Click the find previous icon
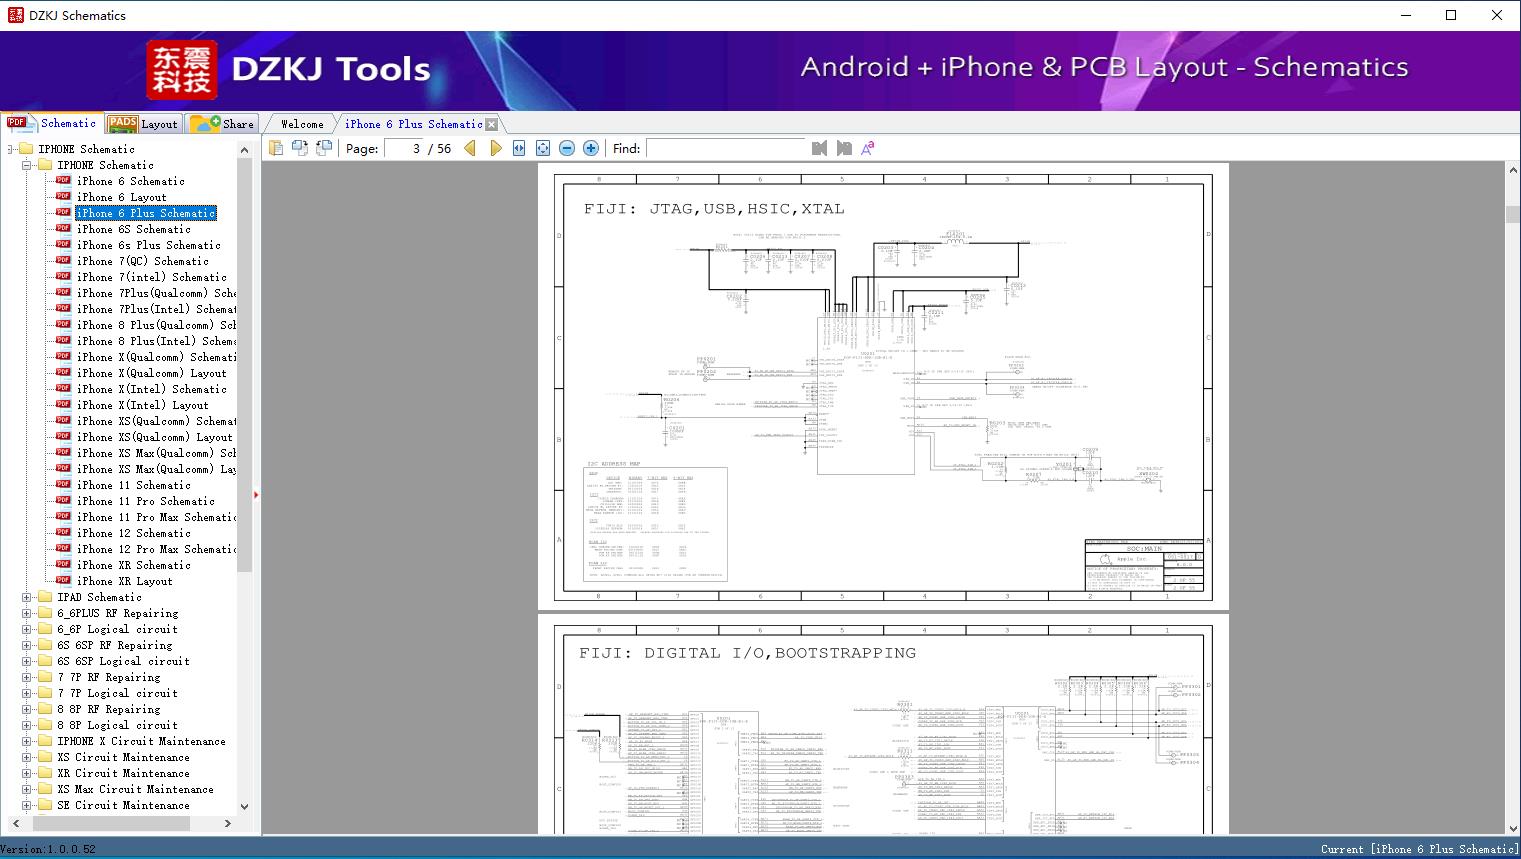Viewport: 1521px width, 859px height. coord(819,148)
